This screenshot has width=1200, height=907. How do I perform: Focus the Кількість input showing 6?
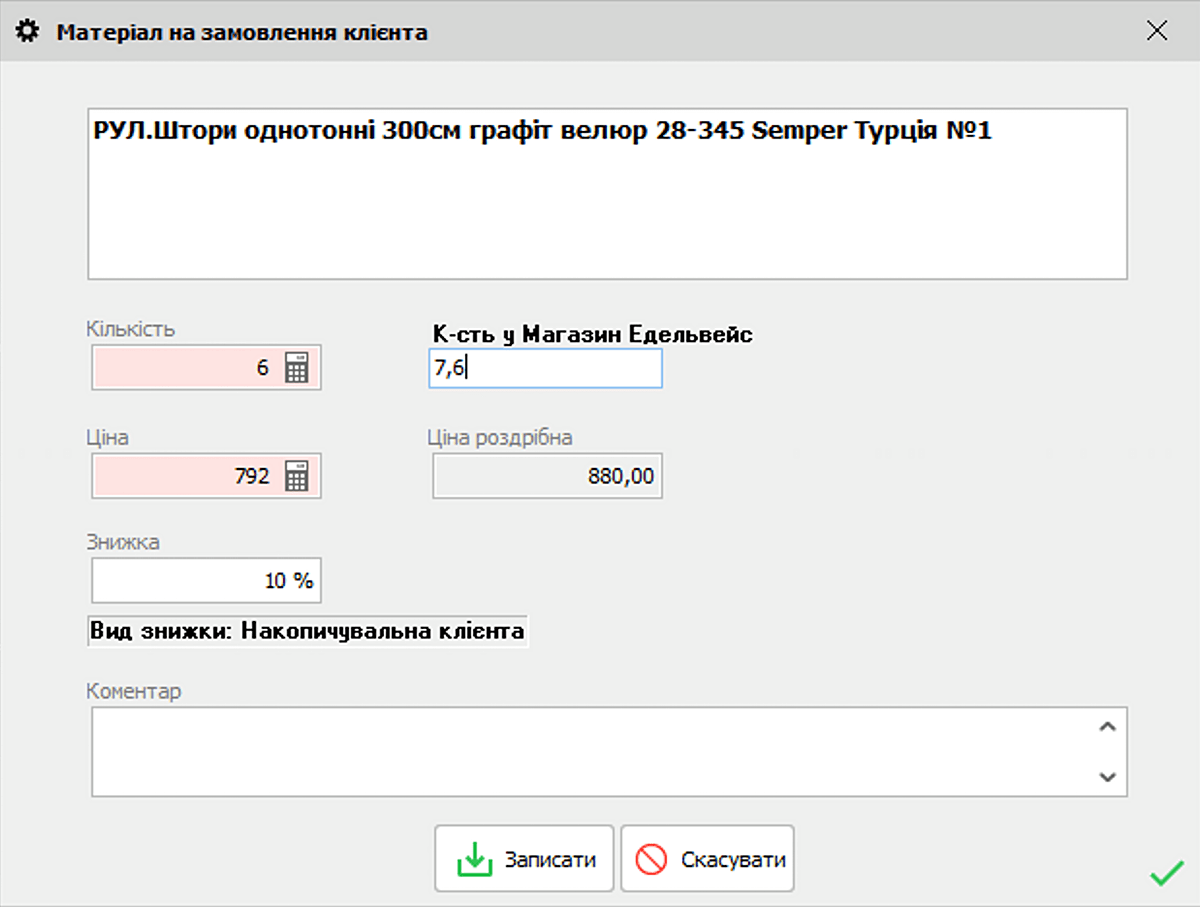click(185, 368)
